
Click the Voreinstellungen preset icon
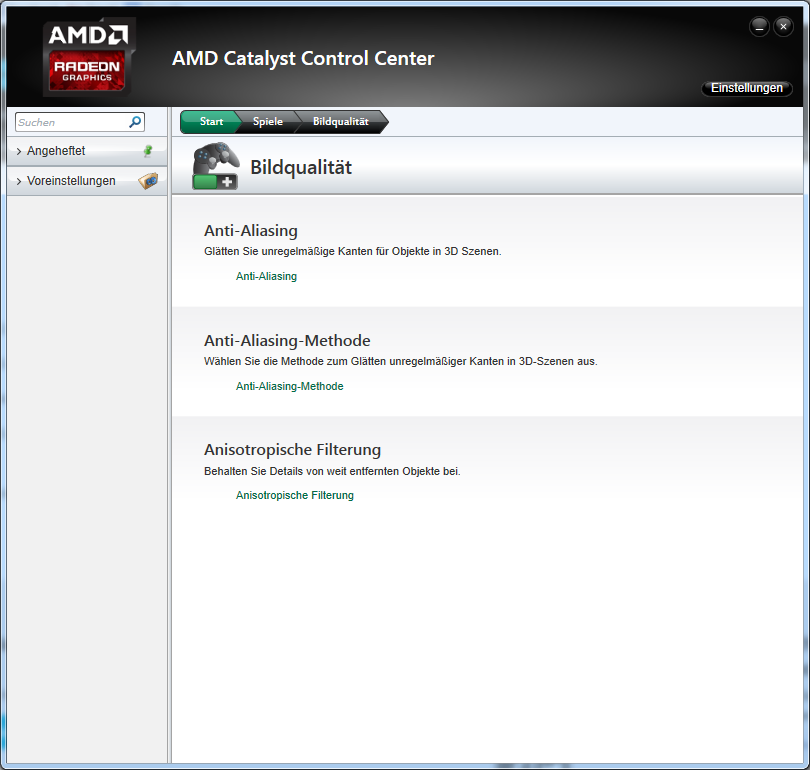[x=148, y=181]
